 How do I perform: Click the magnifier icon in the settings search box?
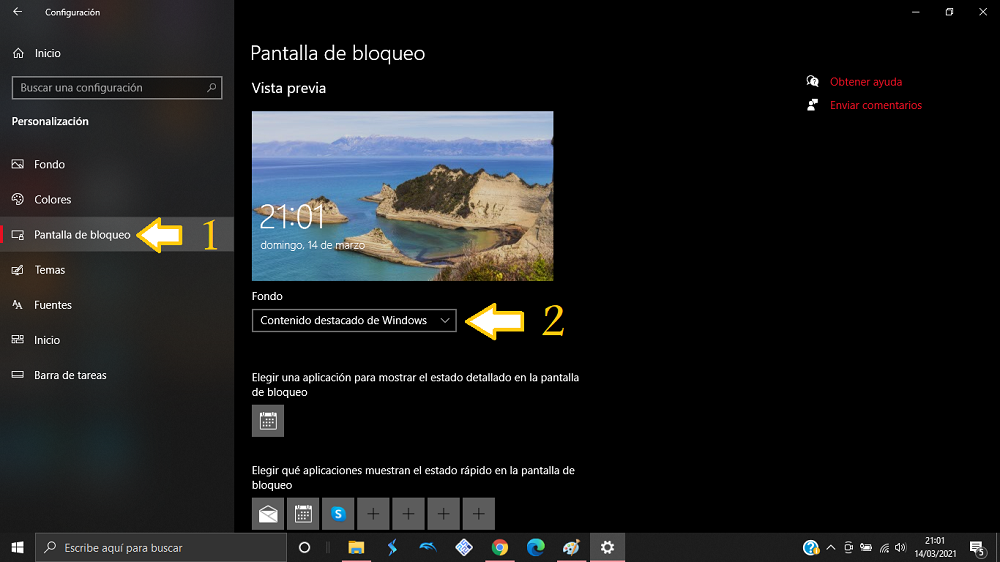click(x=212, y=87)
